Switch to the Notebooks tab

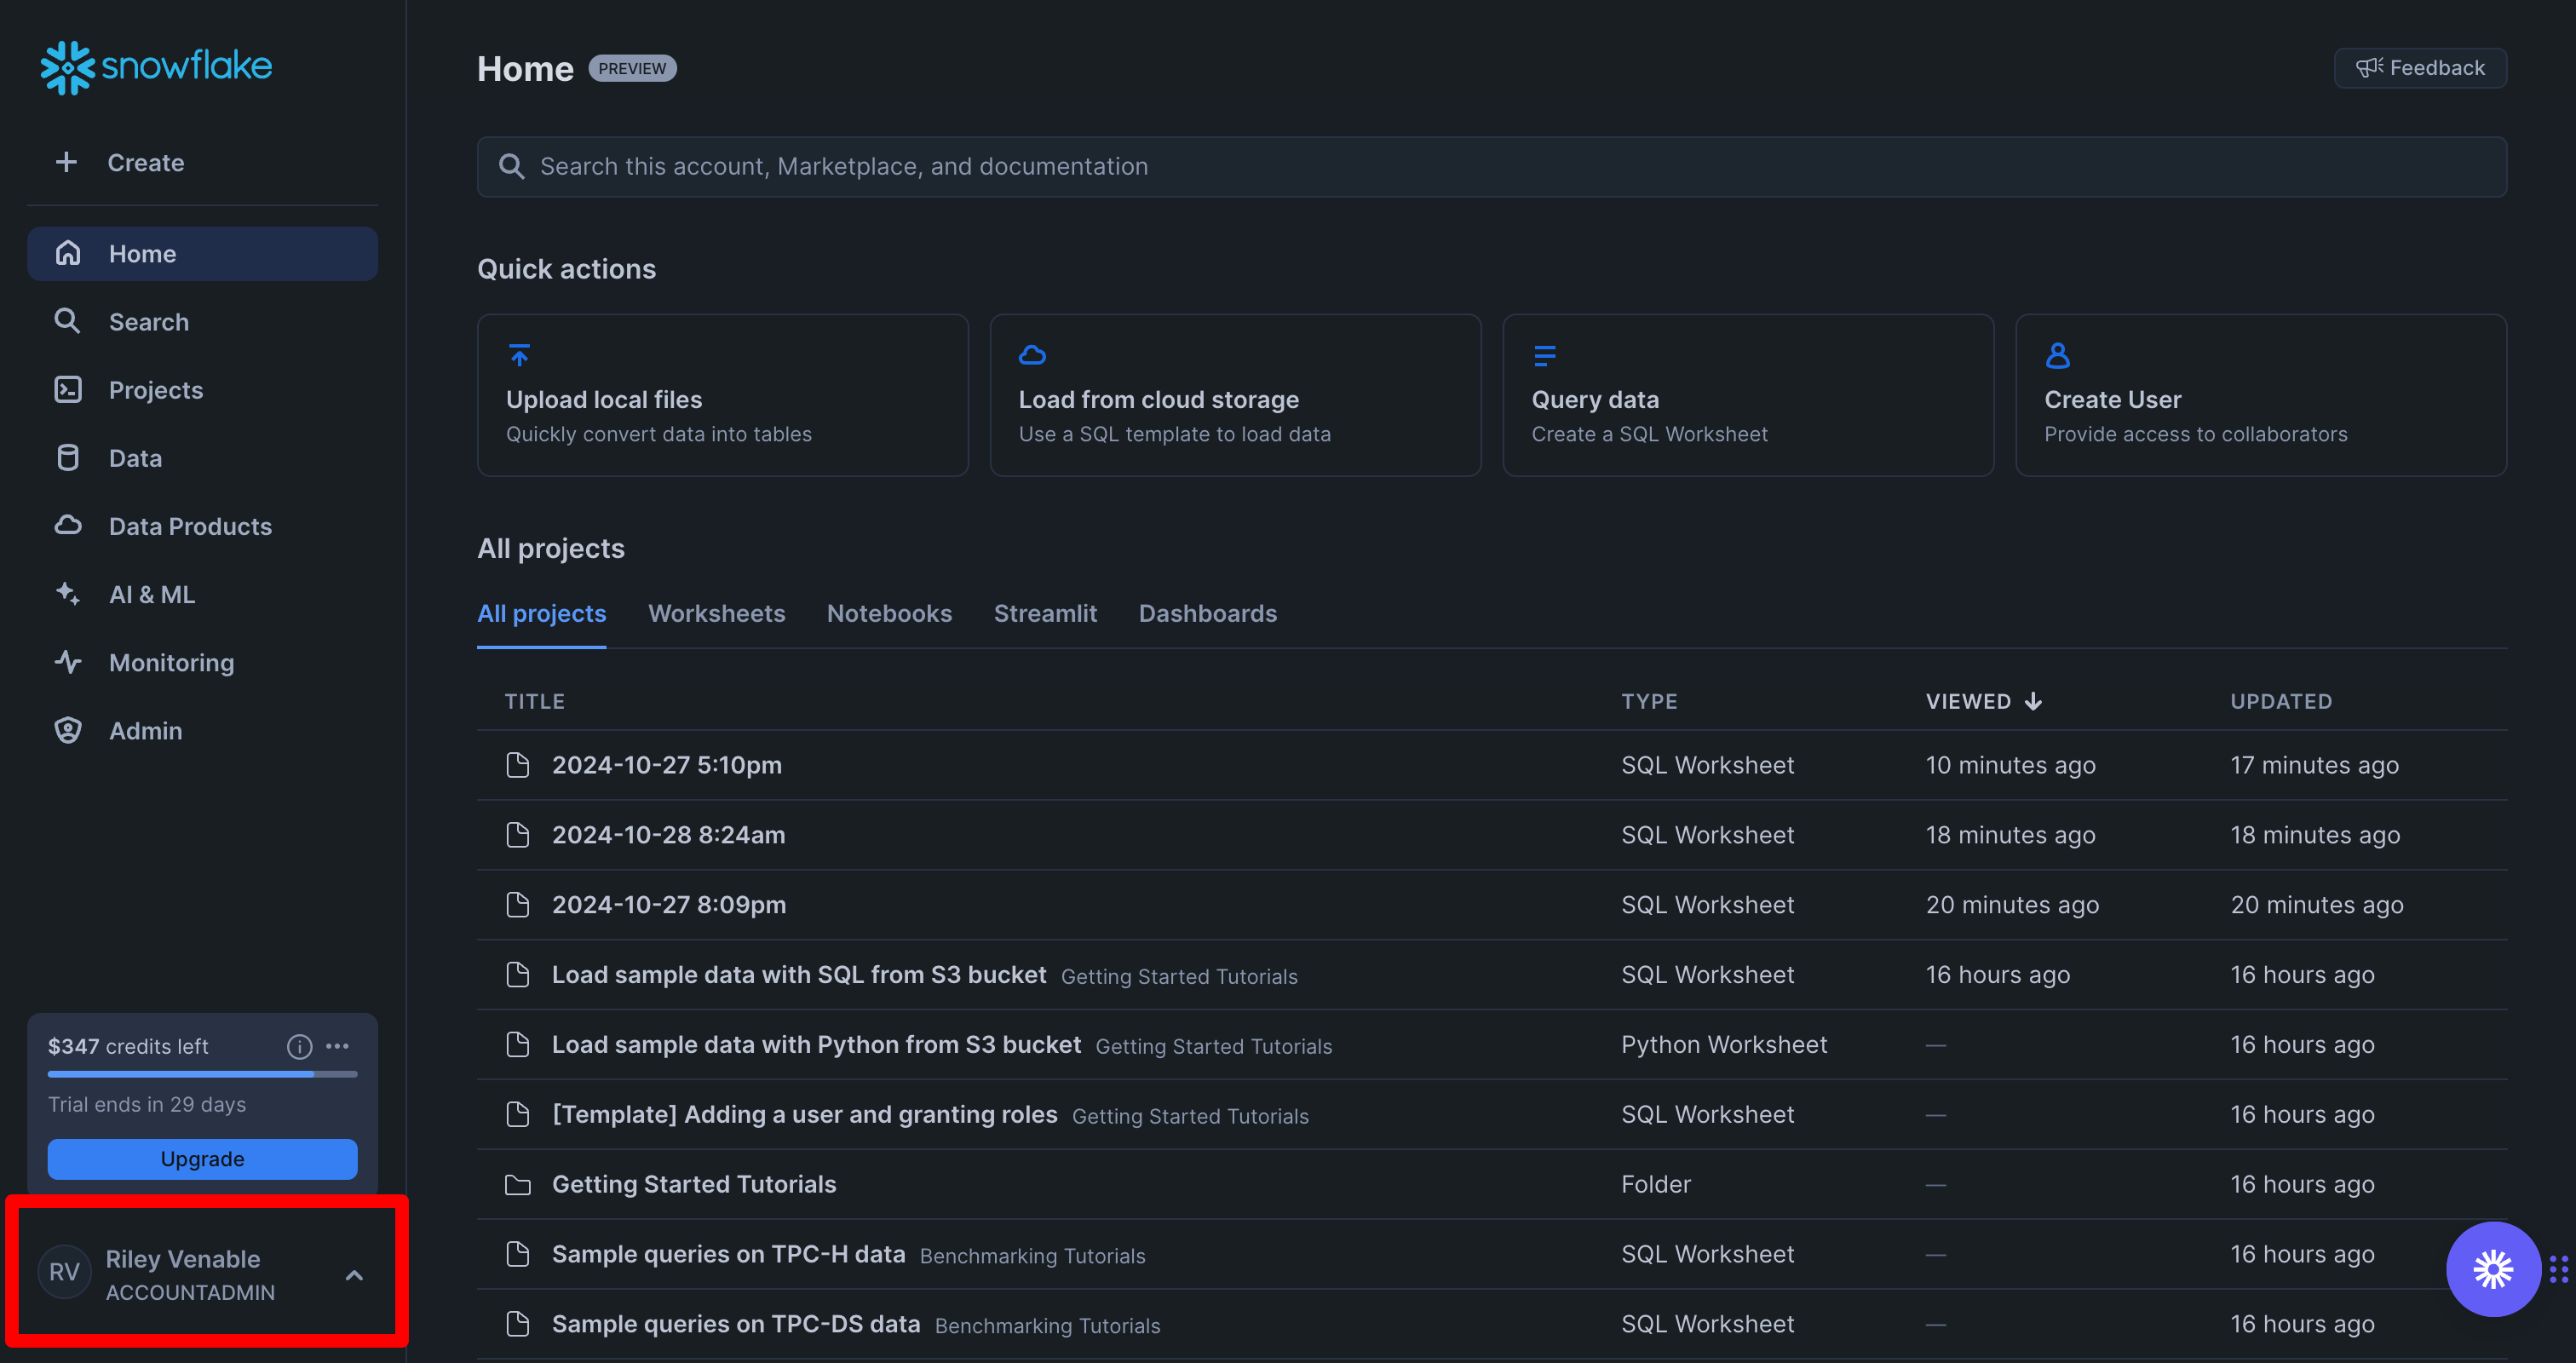tap(890, 613)
